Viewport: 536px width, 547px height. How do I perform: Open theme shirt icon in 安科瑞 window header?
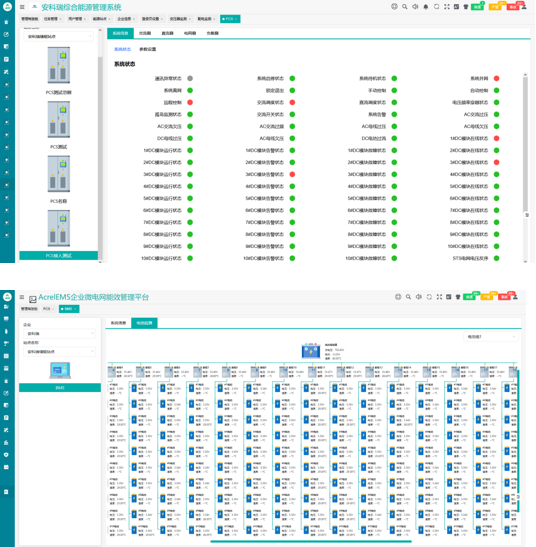(466, 7)
